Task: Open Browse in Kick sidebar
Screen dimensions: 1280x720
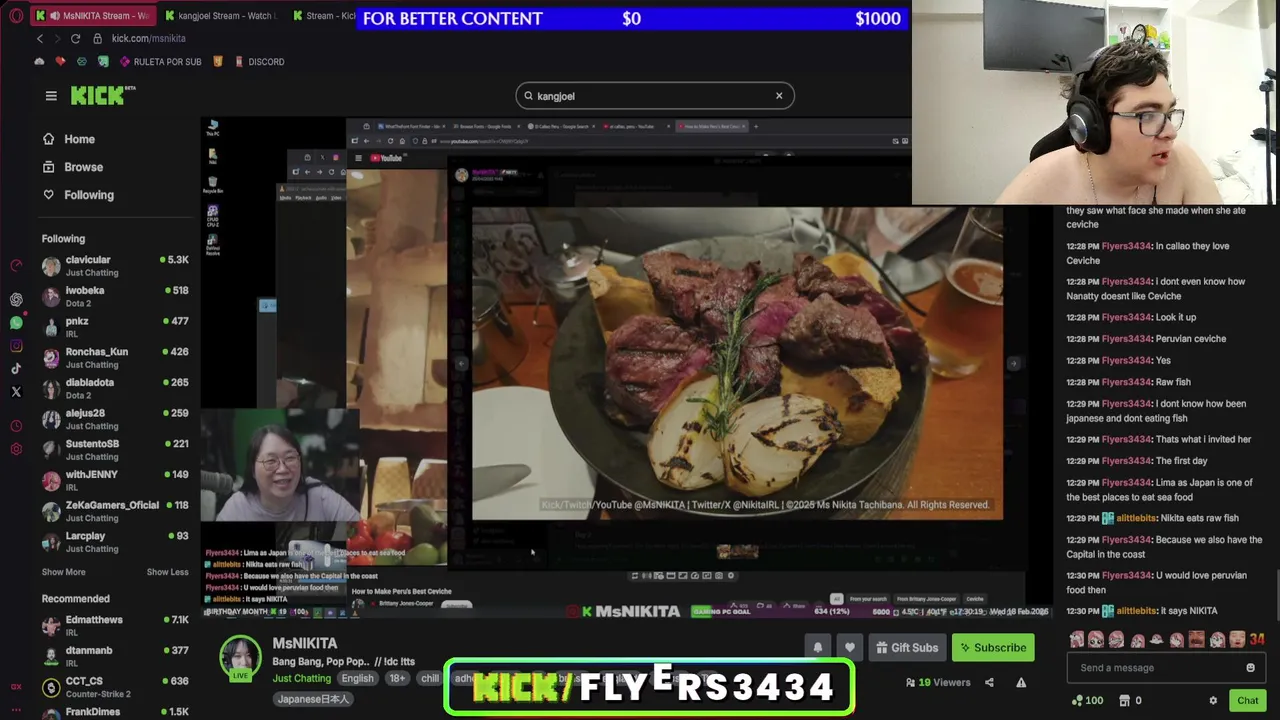Action: pyautogui.click(x=72, y=167)
